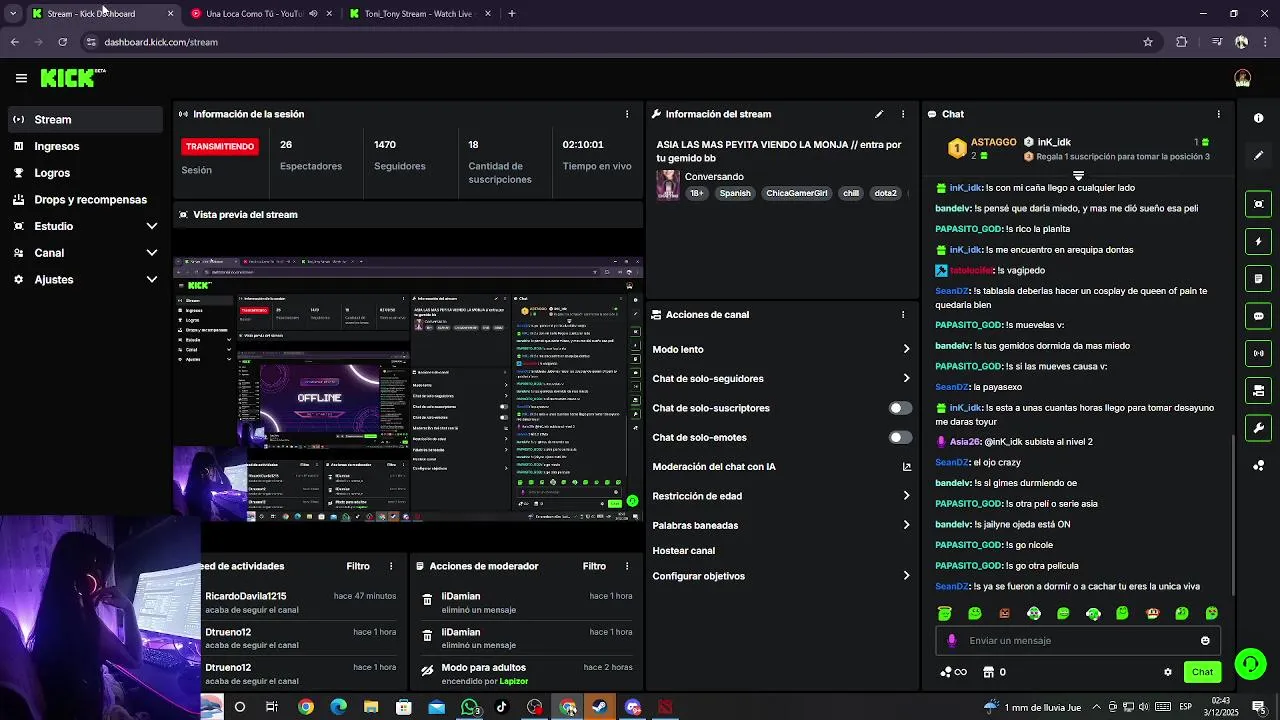Click the dota2 stream tag
Viewport: 1280px width, 720px height.
(885, 193)
